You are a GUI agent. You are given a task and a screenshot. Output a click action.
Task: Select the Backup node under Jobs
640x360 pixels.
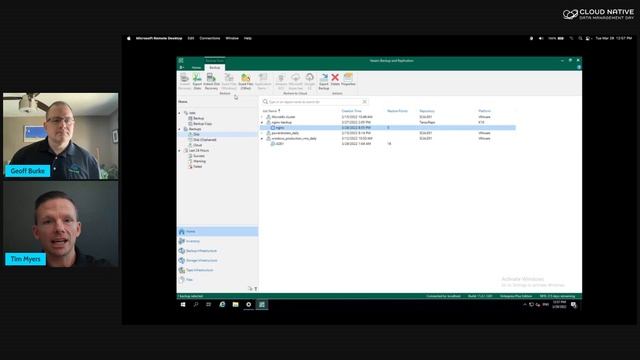(x=196, y=118)
